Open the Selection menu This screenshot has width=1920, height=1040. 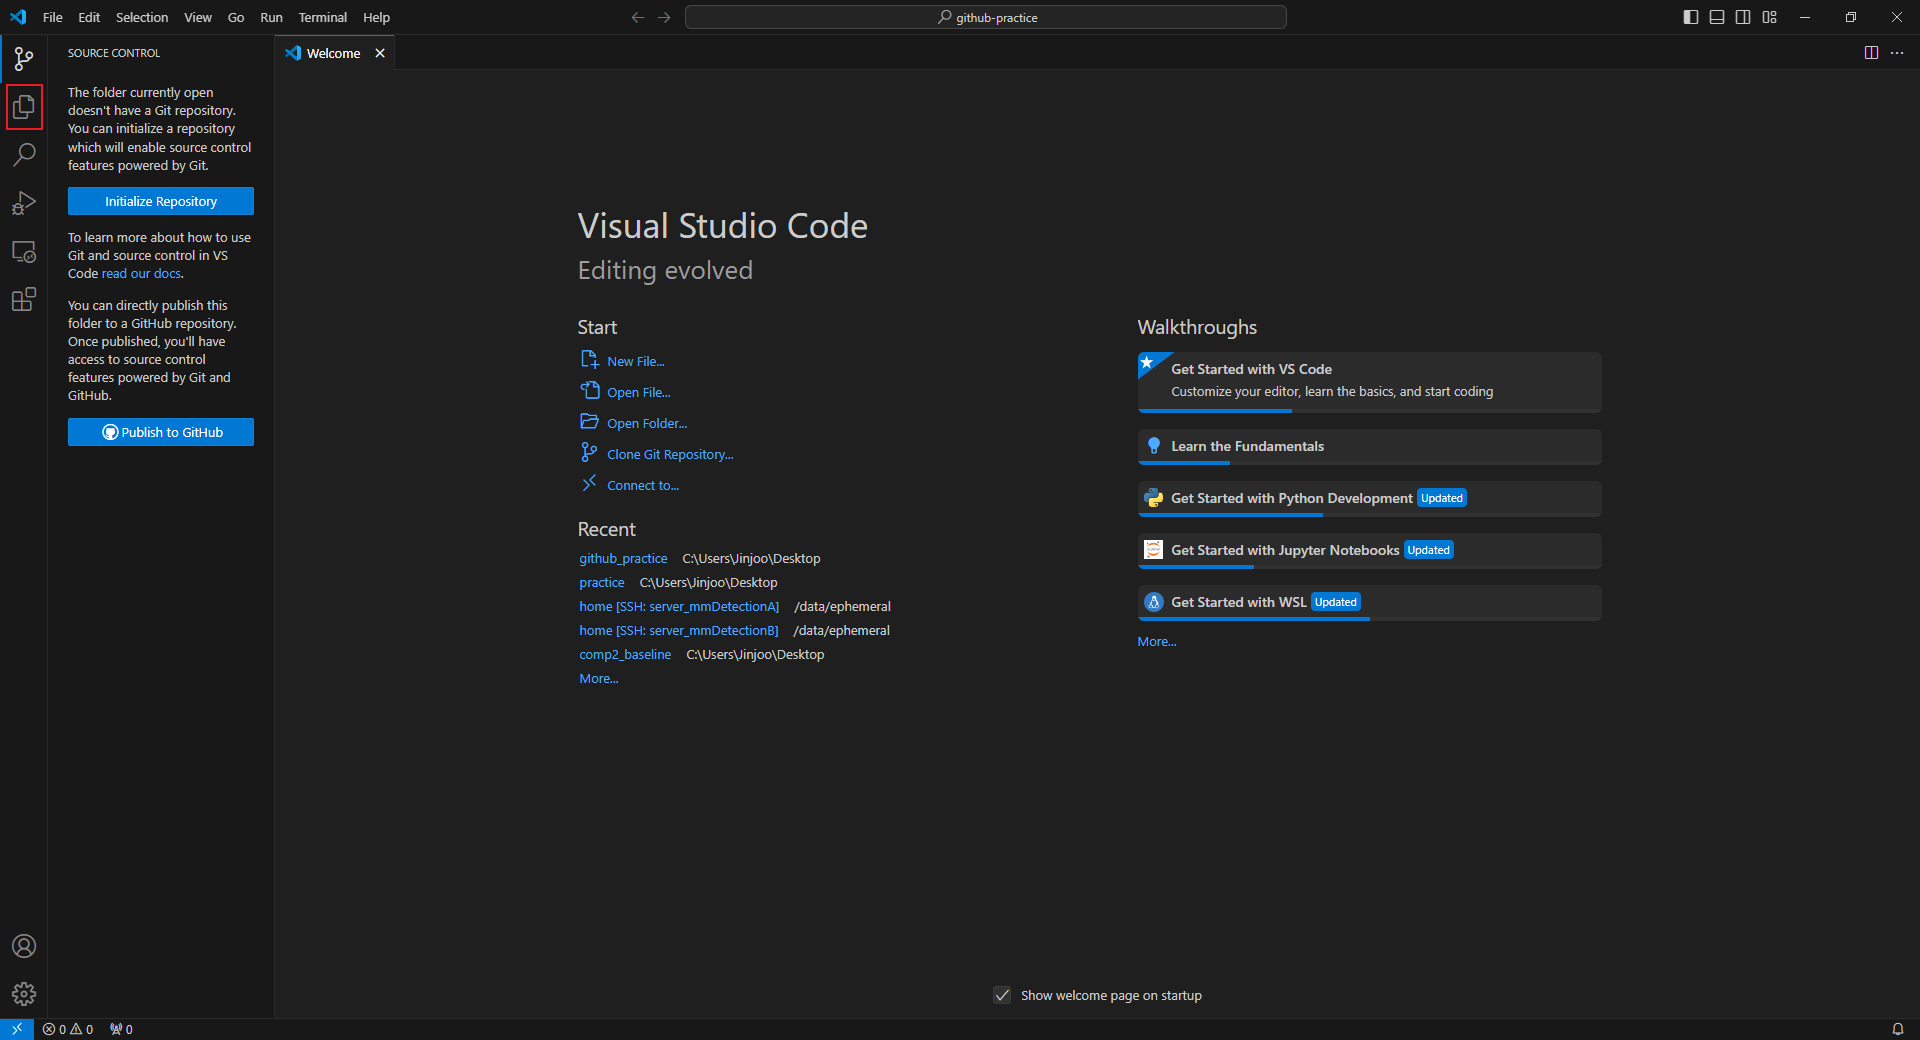pos(142,17)
